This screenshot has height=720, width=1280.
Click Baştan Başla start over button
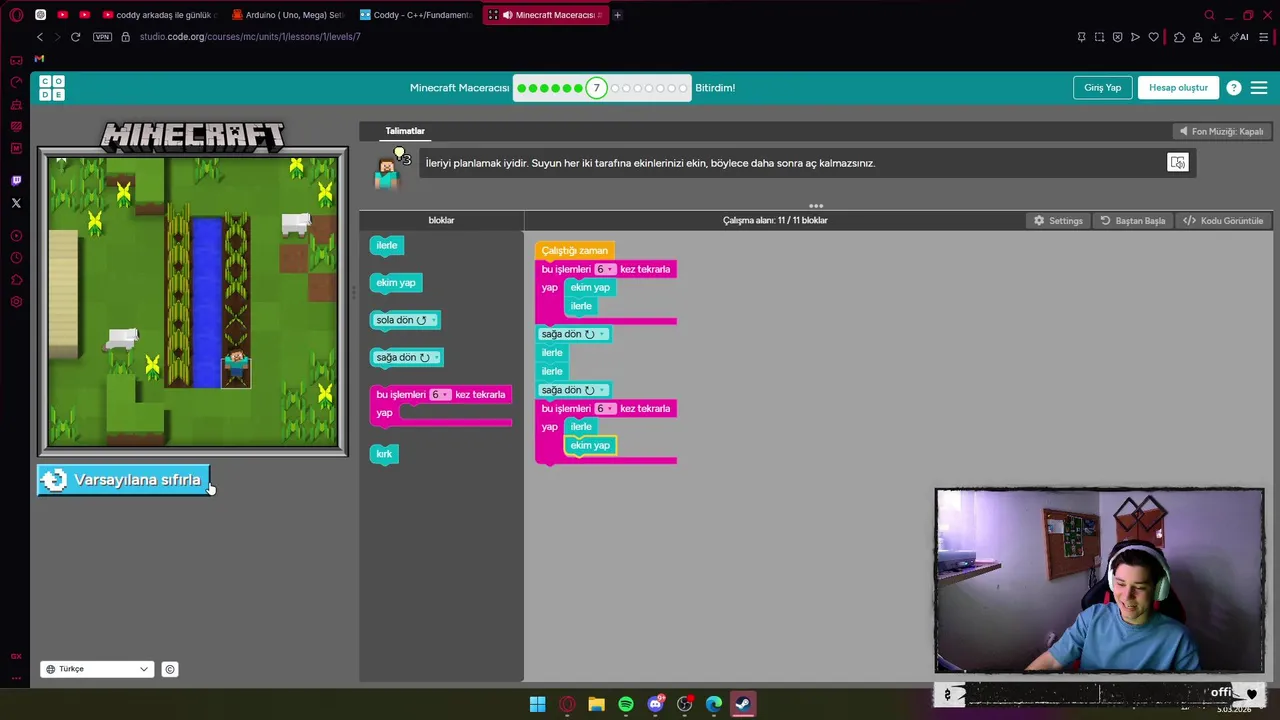(x=1133, y=220)
